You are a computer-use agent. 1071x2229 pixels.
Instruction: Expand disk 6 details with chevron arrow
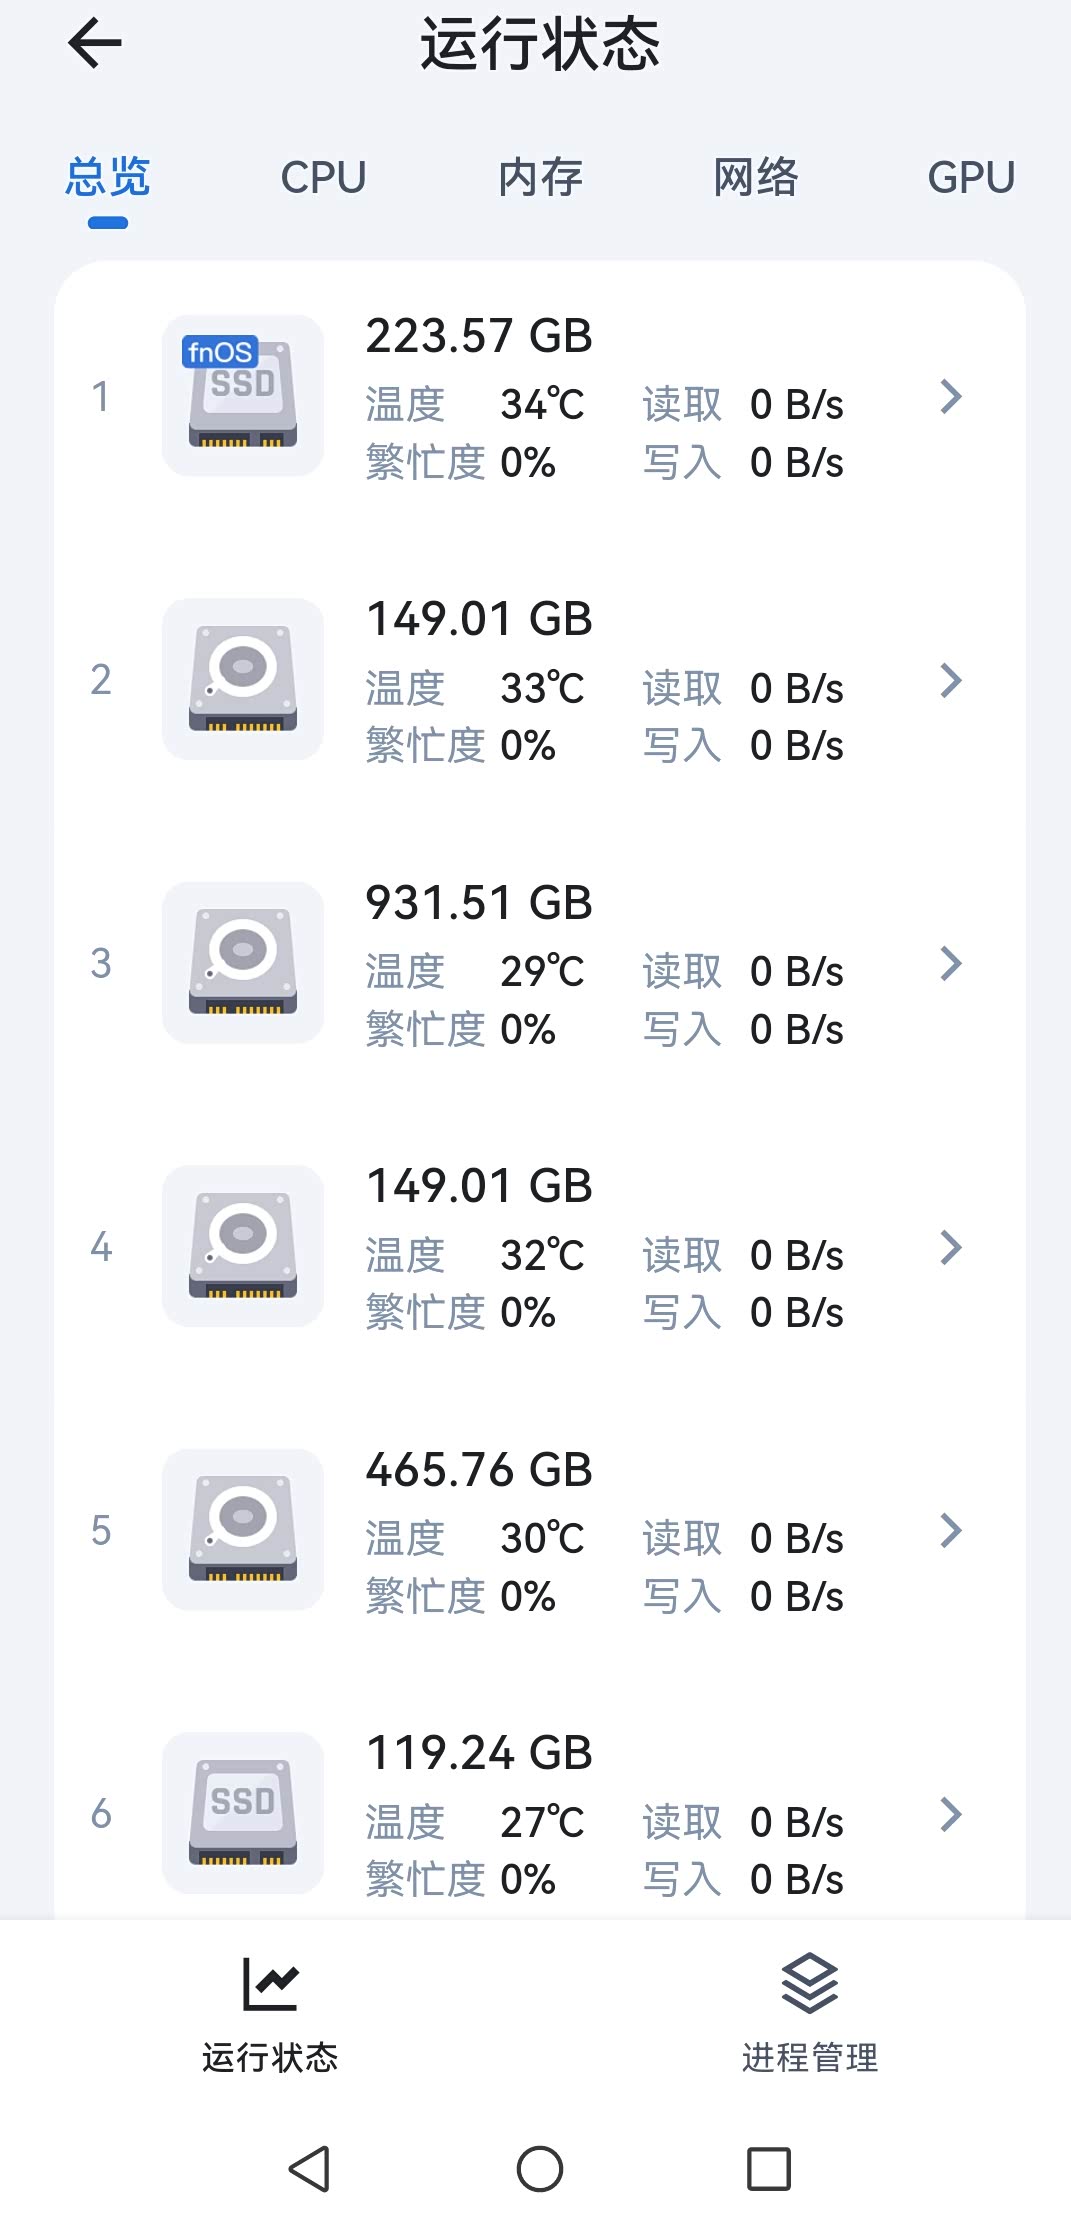[951, 1814]
